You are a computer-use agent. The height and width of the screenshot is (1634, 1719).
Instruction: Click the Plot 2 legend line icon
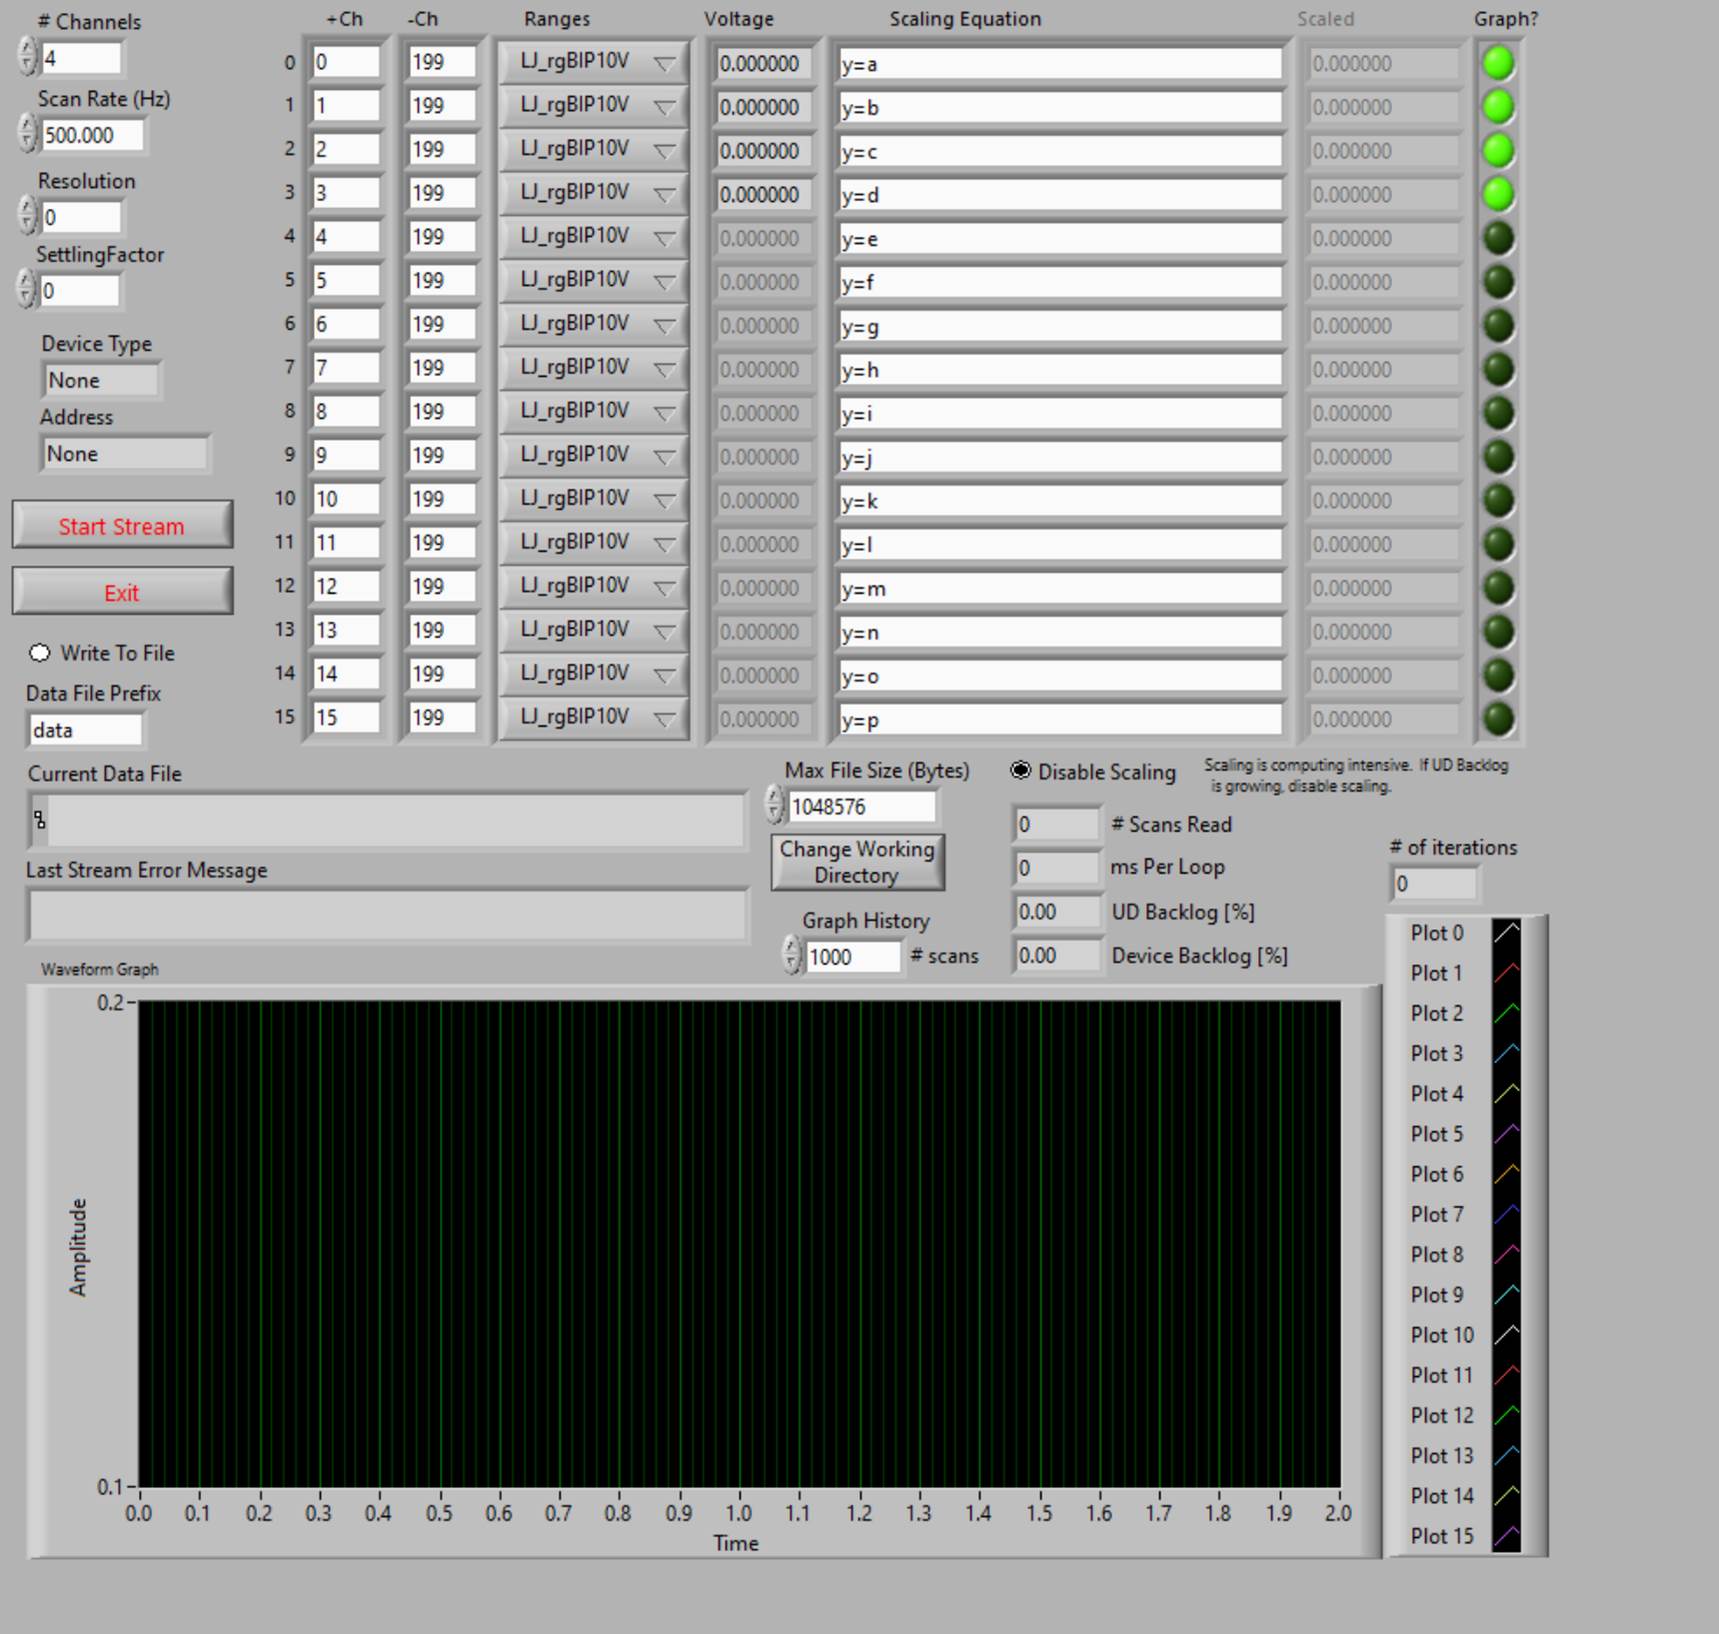pos(1506,1013)
